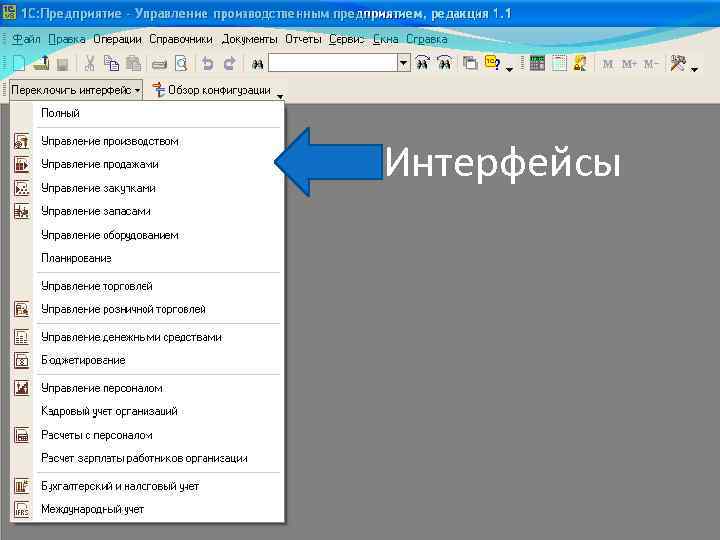Click the Paste clipboard icon
This screenshot has height=540, width=720.
(133, 63)
